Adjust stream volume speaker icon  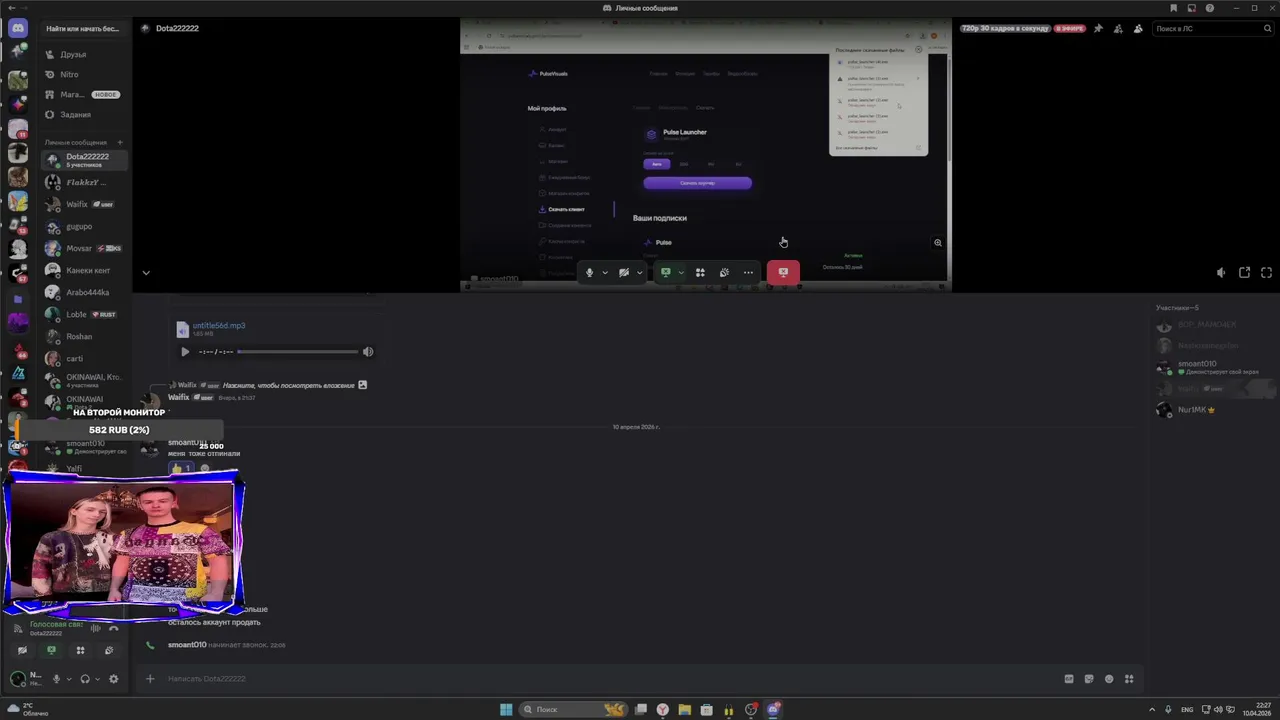(x=1221, y=272)
